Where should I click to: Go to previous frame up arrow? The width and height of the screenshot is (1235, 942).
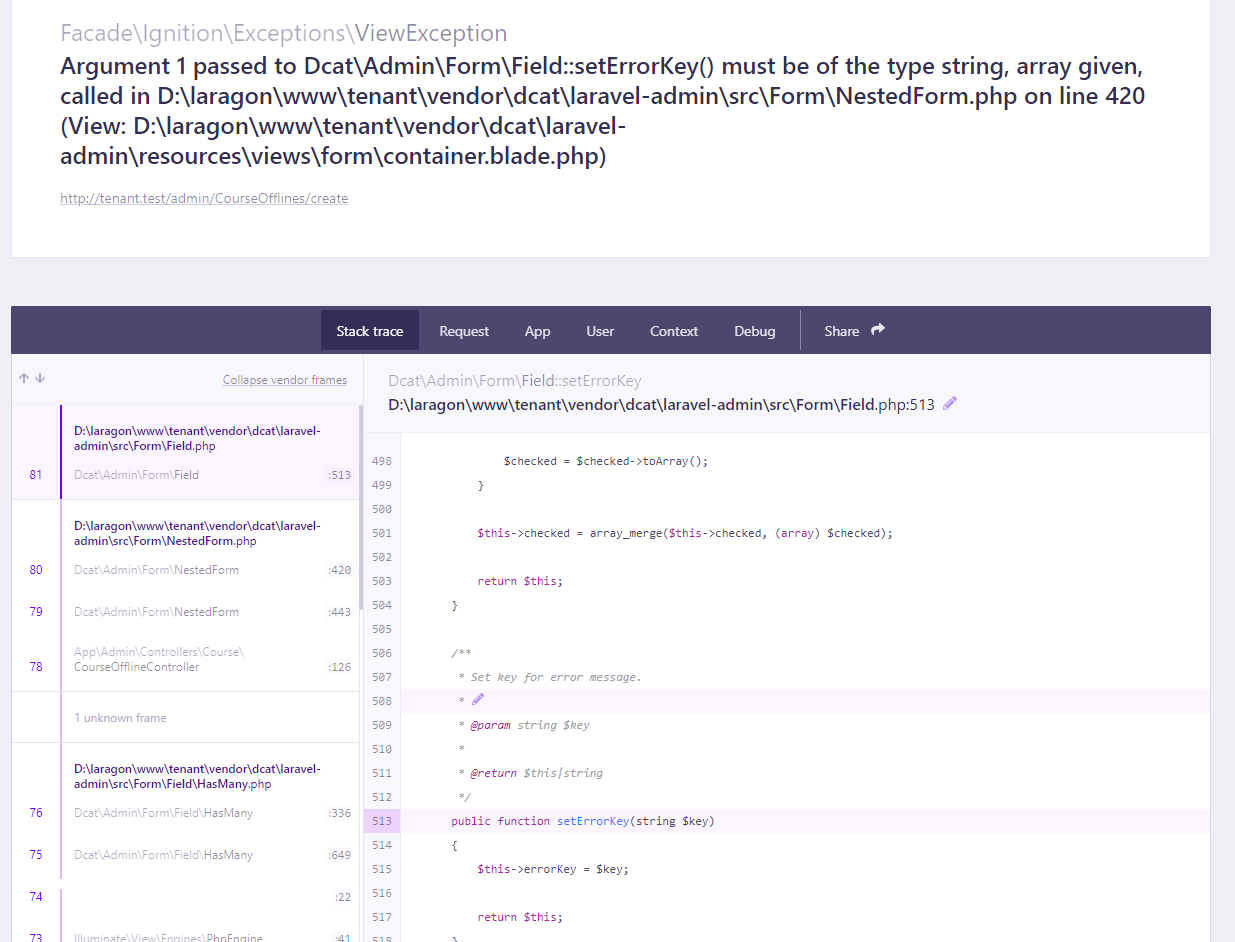pos(23,379)
